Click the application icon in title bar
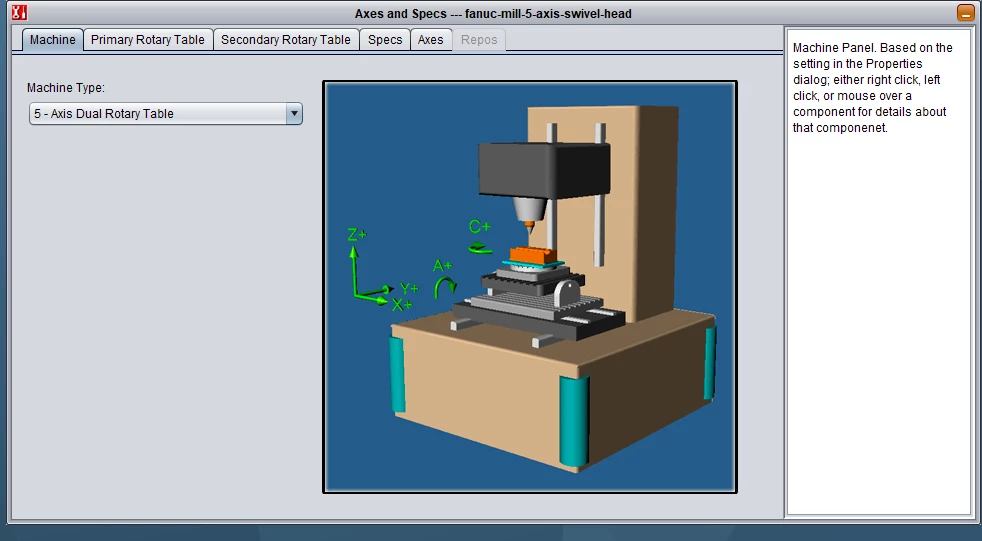The image size is (982, 541). (19, 12)
